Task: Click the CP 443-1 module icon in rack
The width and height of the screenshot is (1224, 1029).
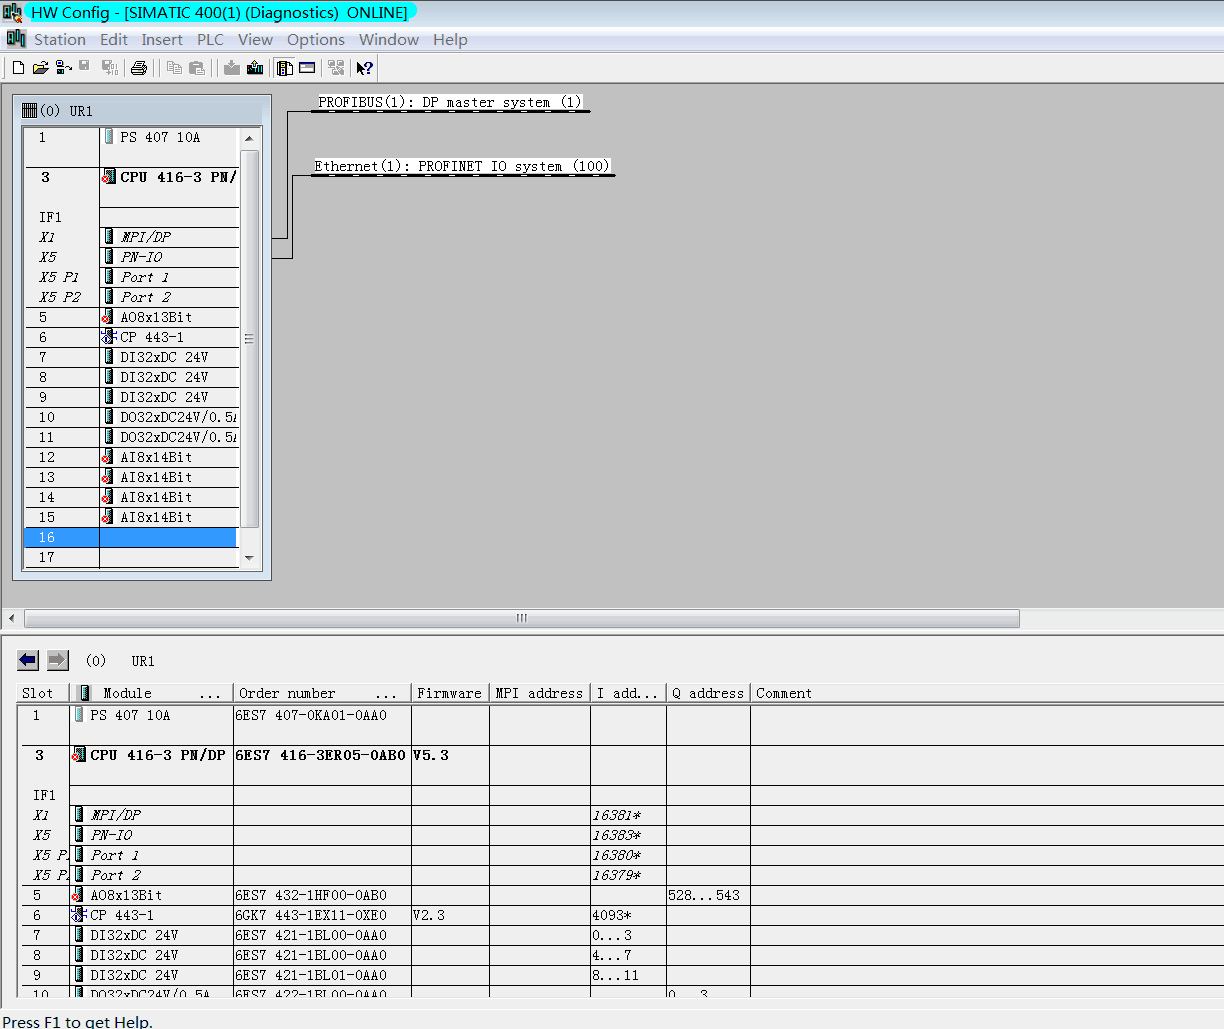Action: [109, 337]
